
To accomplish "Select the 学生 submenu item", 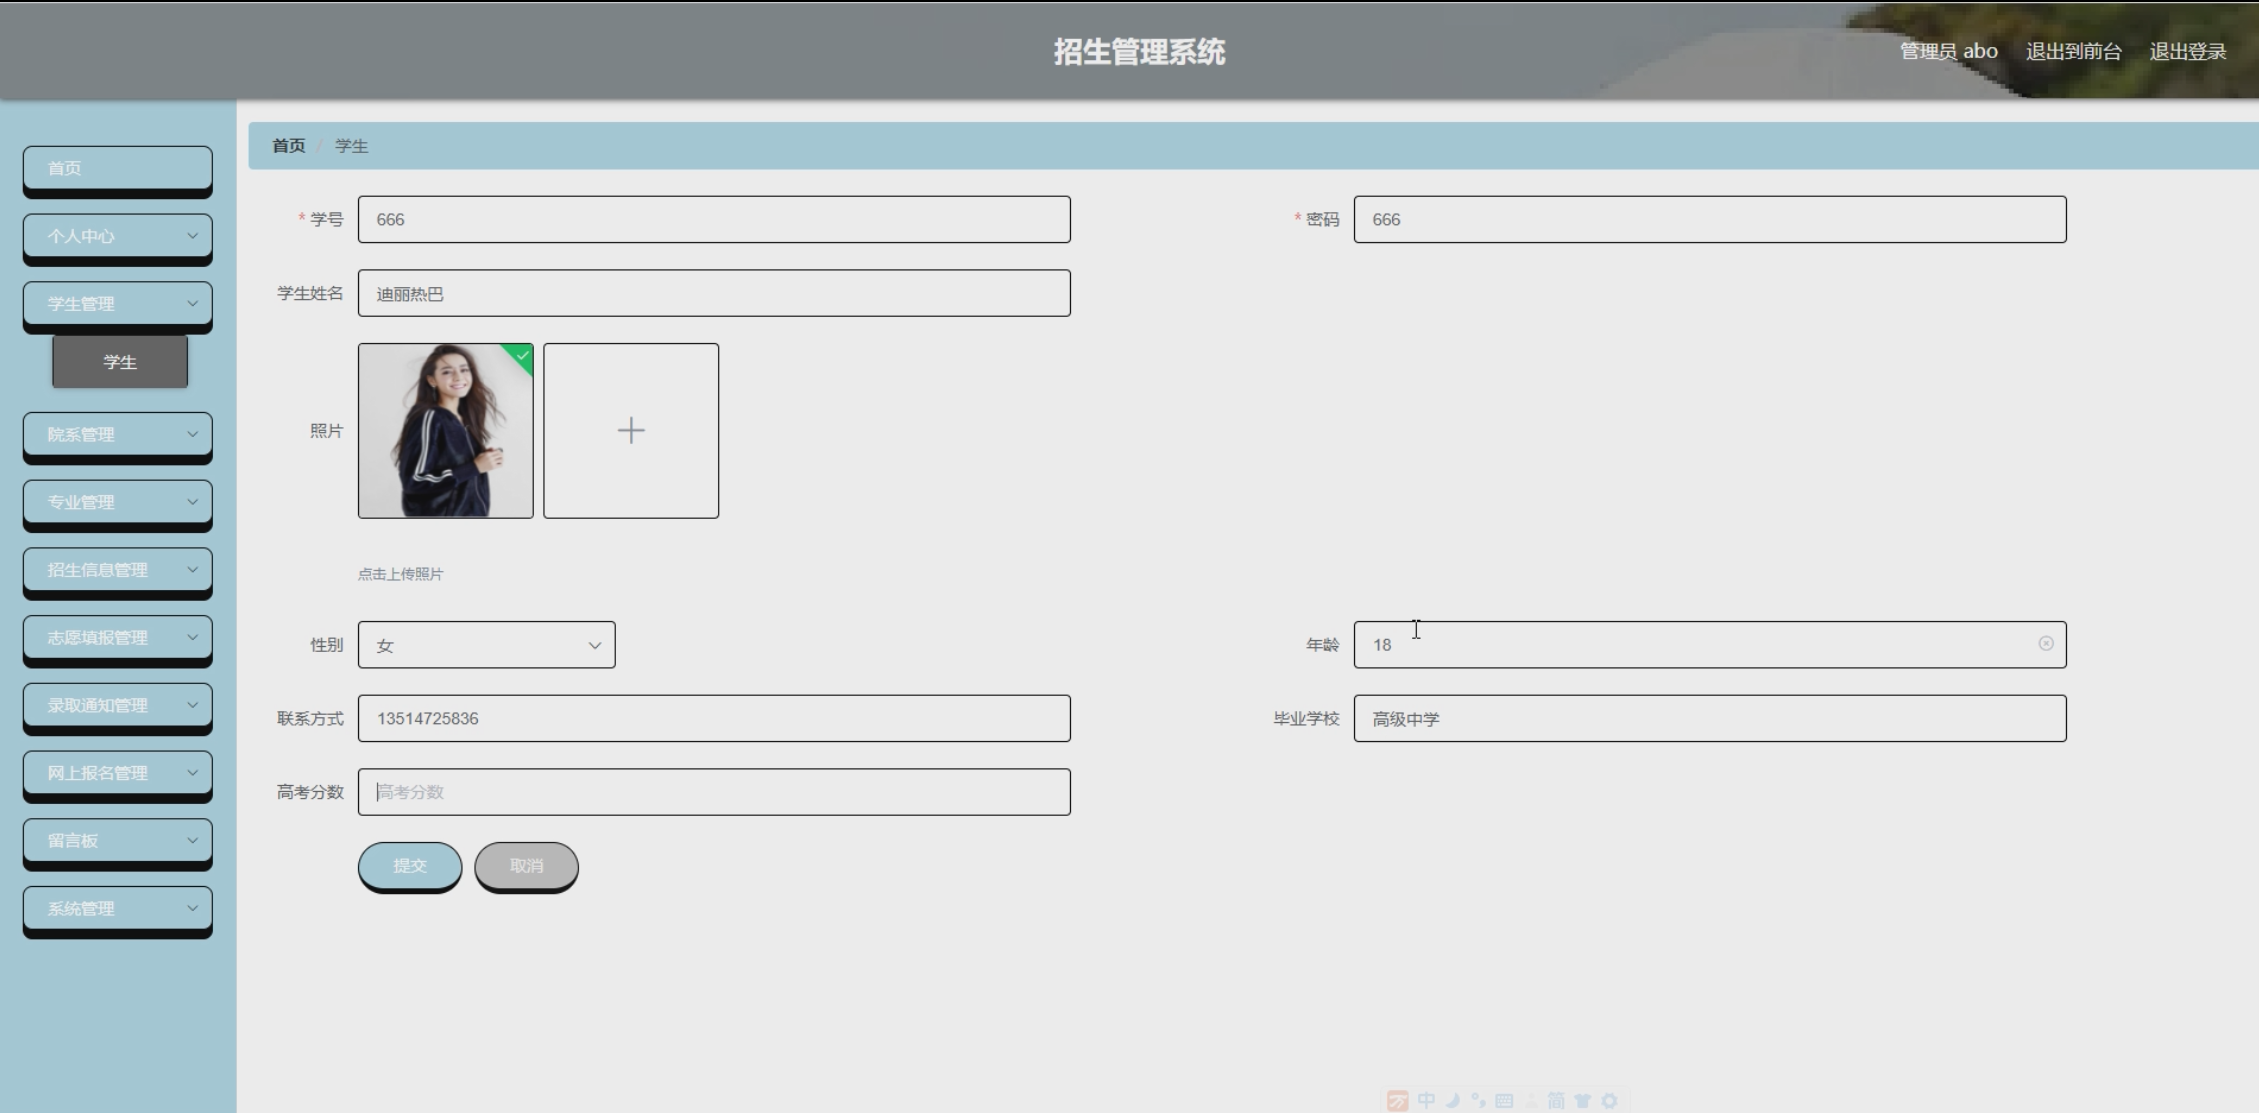I will pos(120,362).
